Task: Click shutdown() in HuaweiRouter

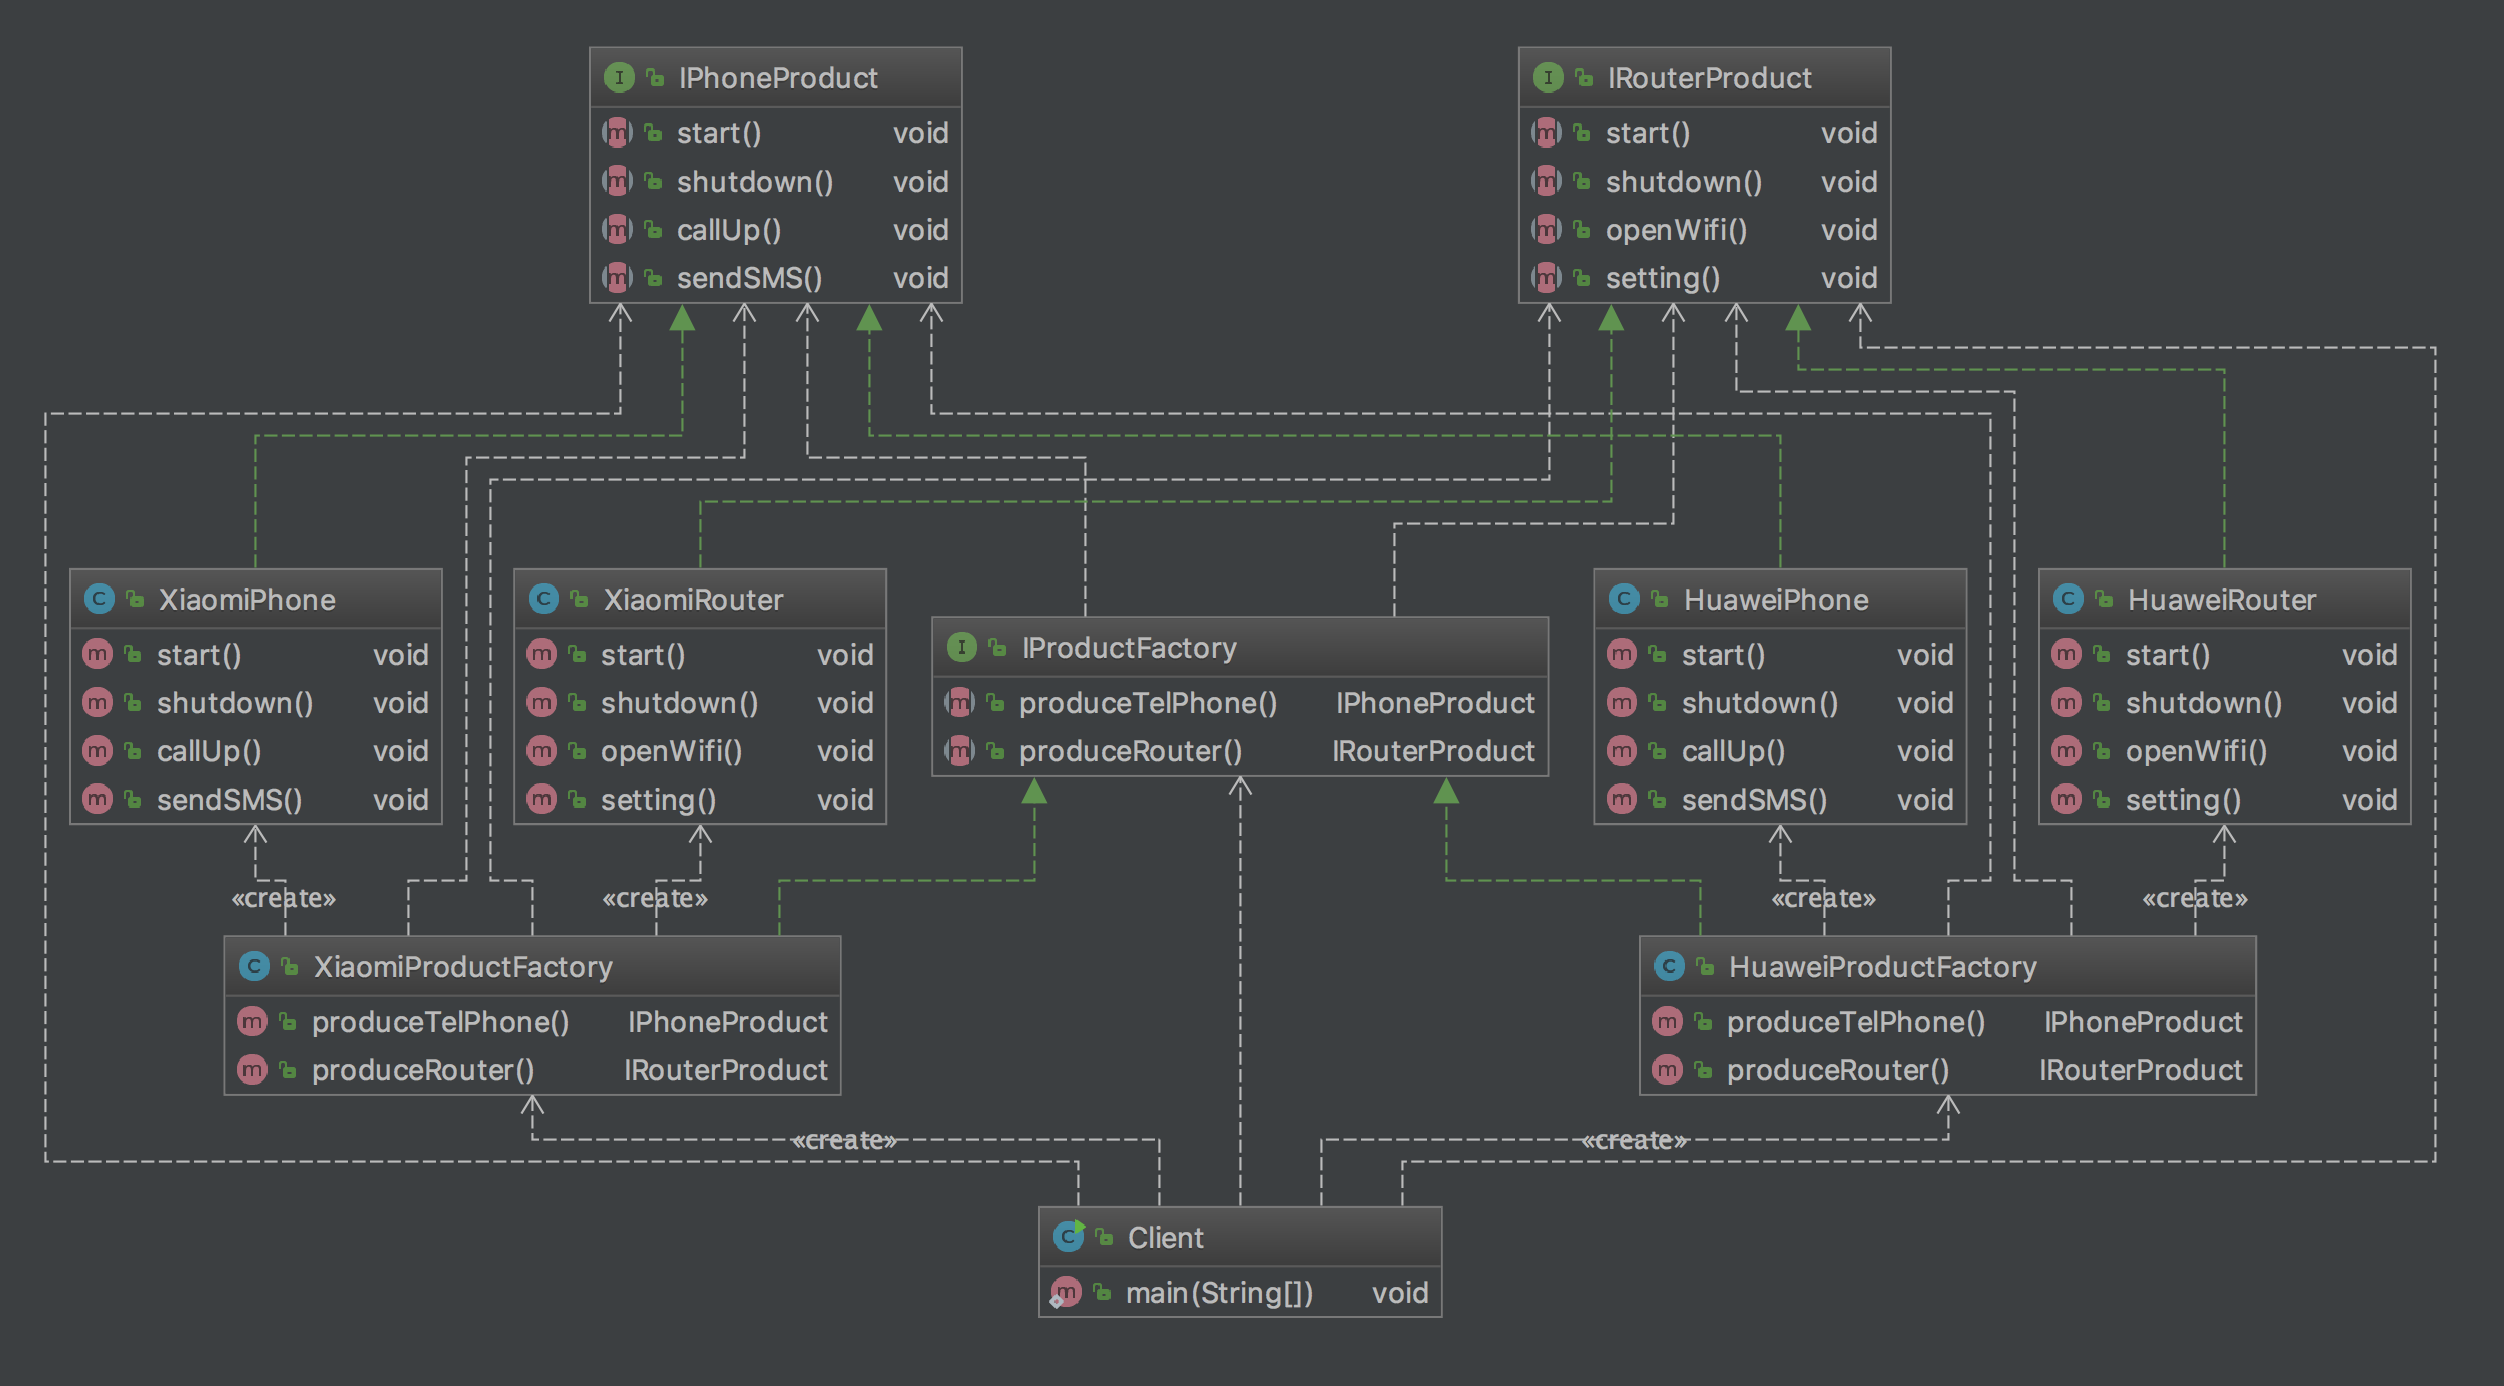Action: [2204, 703]
